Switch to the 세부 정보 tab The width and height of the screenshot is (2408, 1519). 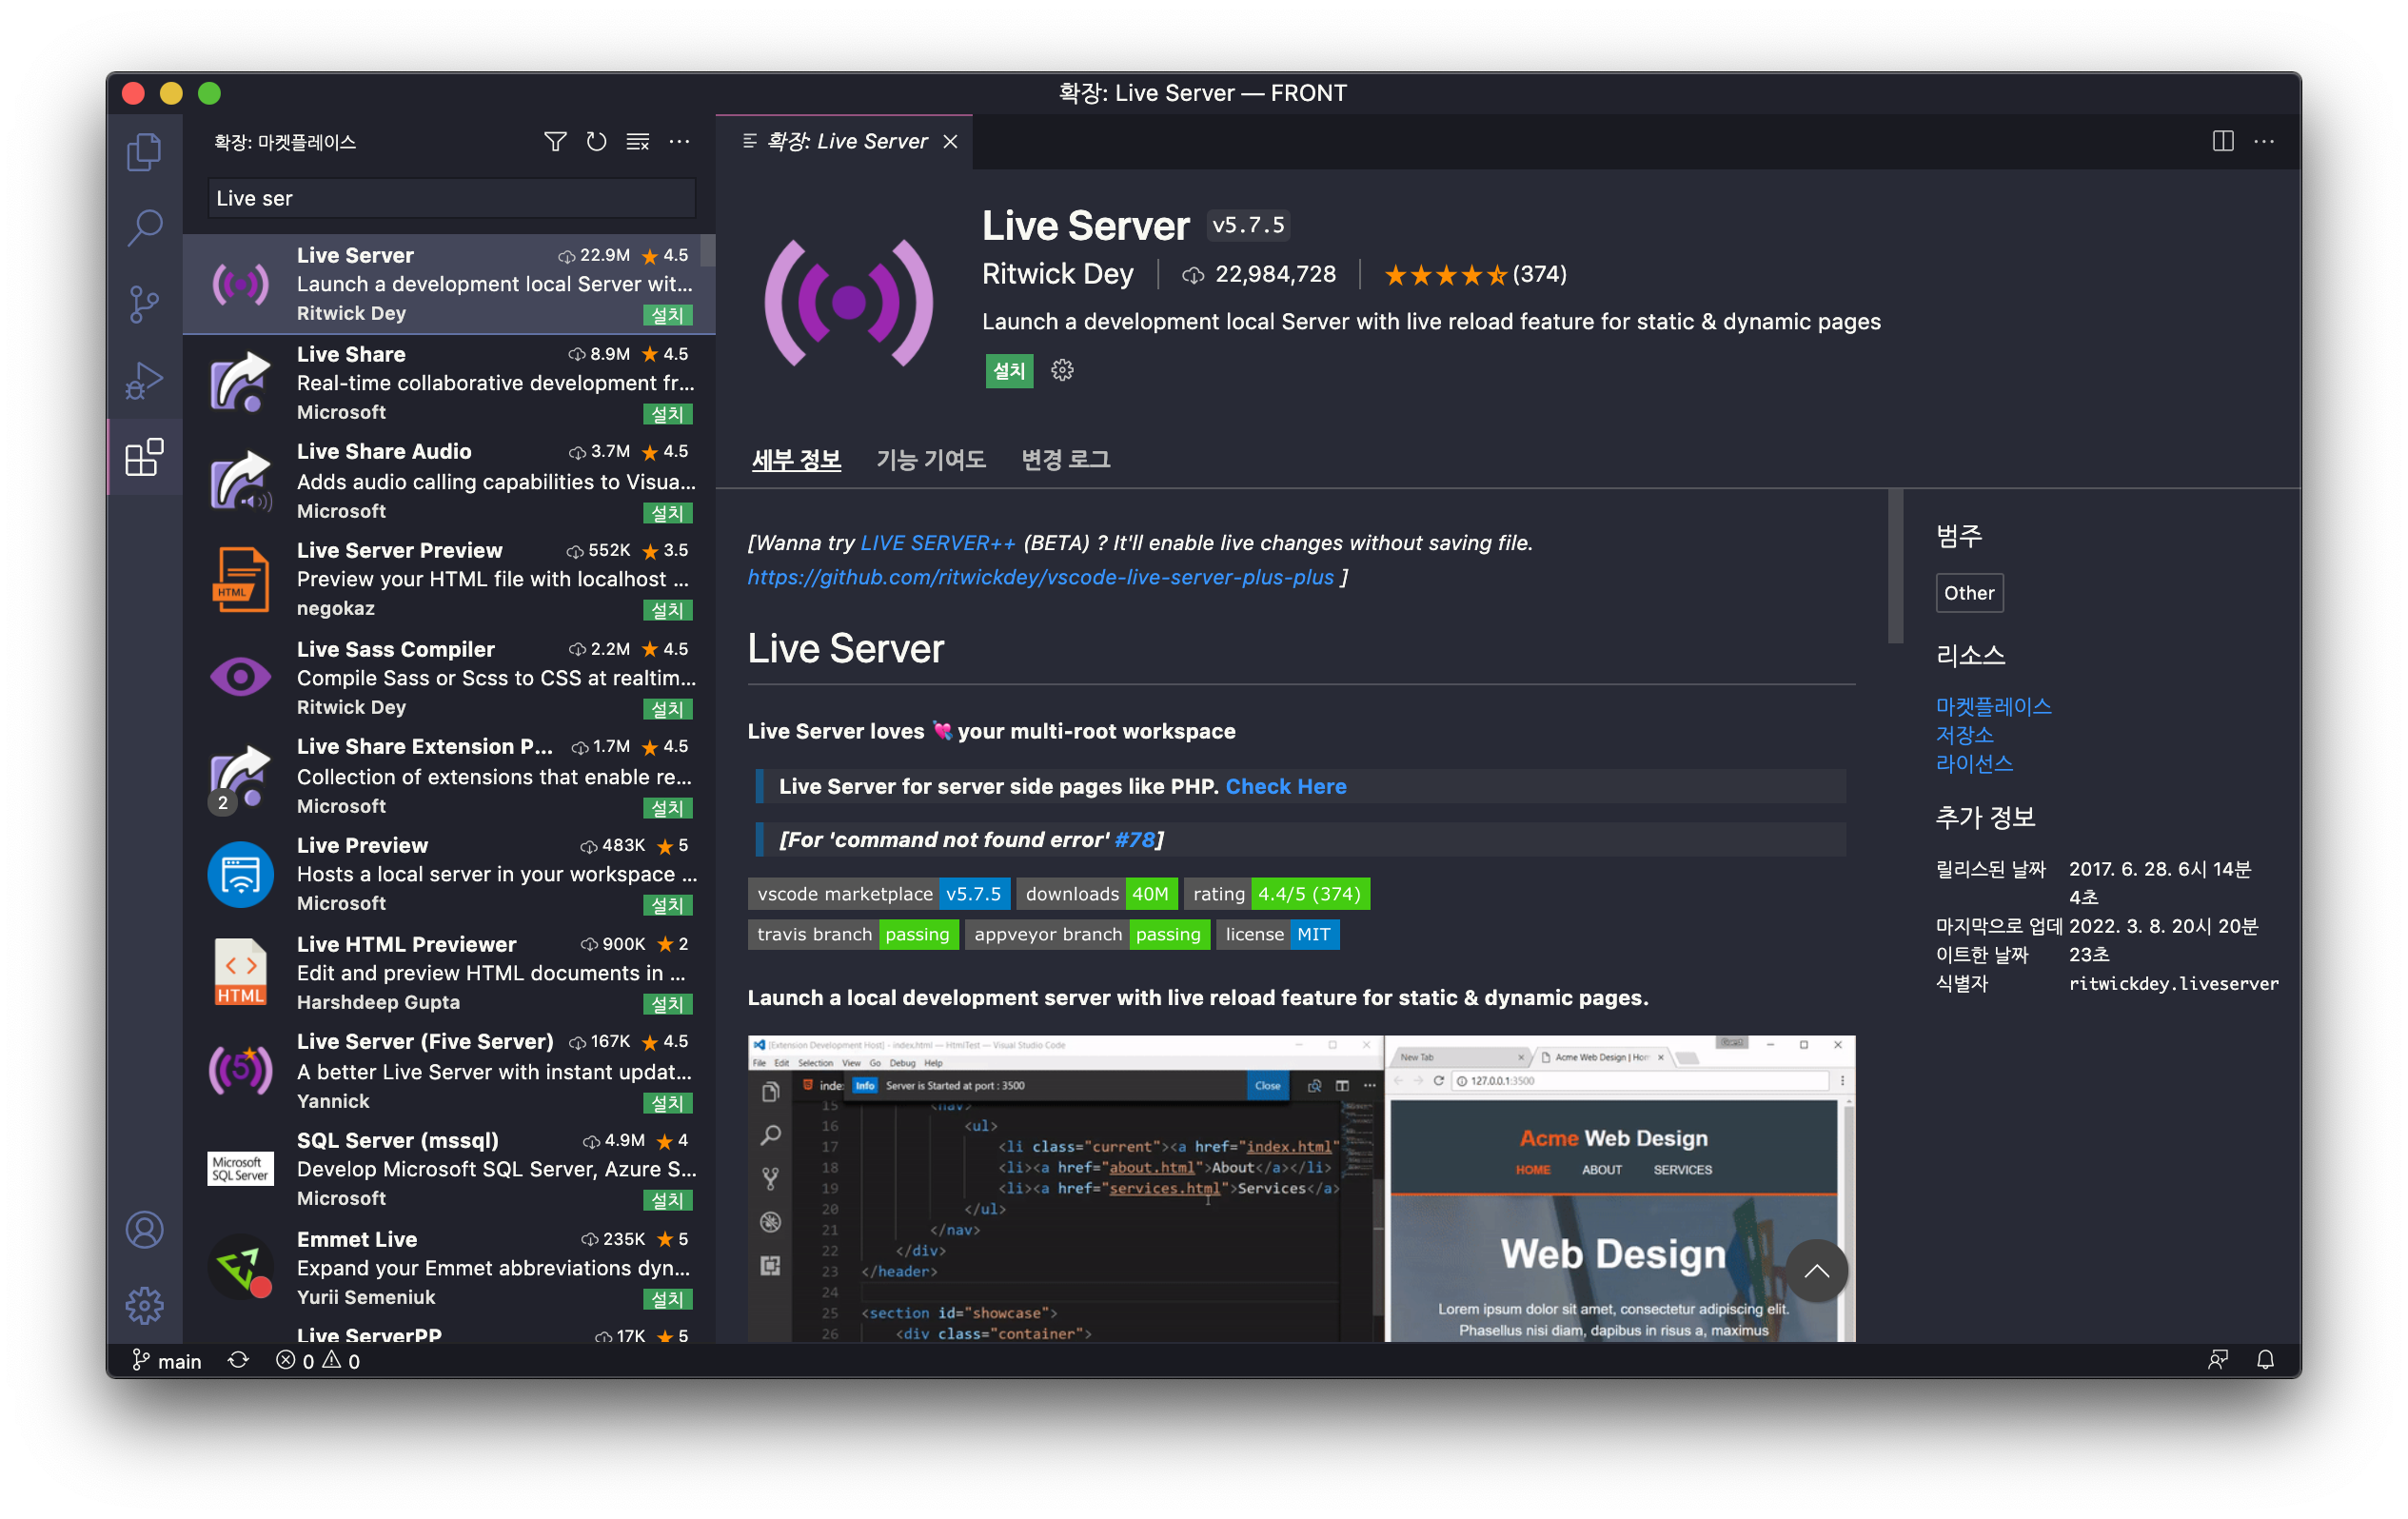coord(796,459)
